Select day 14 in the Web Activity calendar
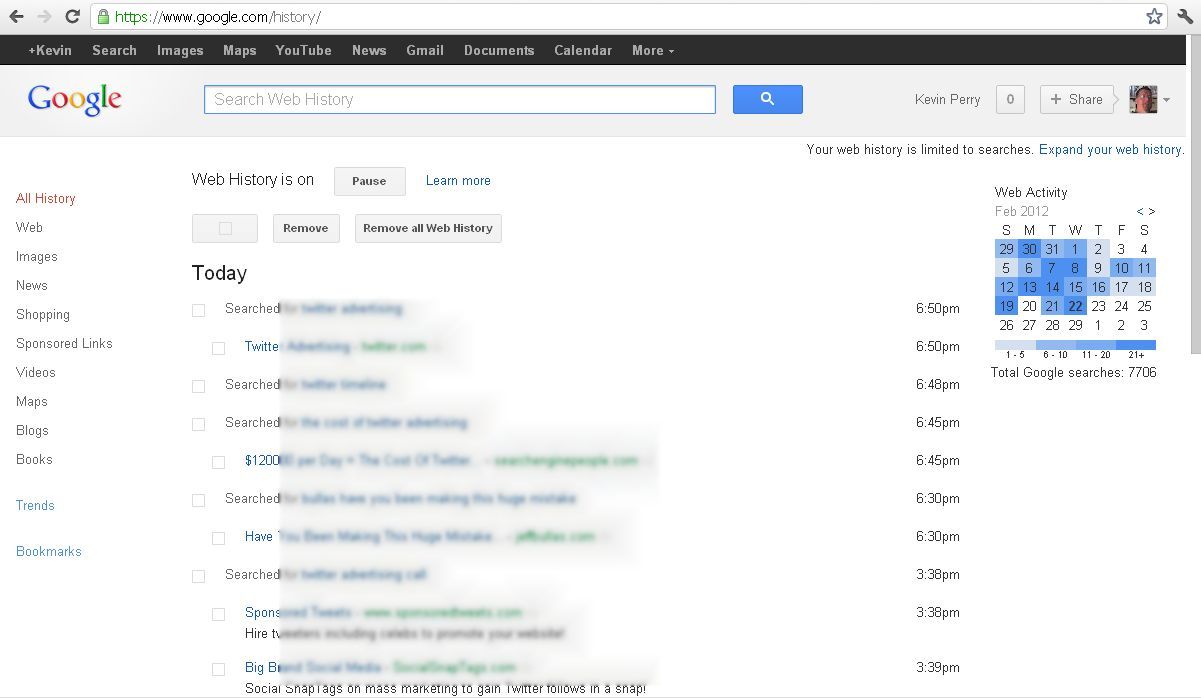 [1052, 287]
